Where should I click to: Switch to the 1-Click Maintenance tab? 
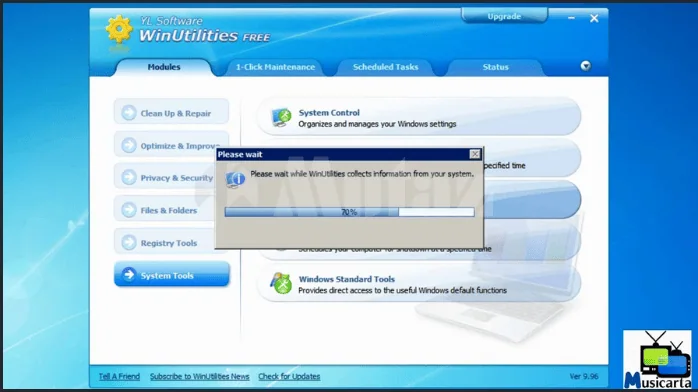tap(275, 67)
